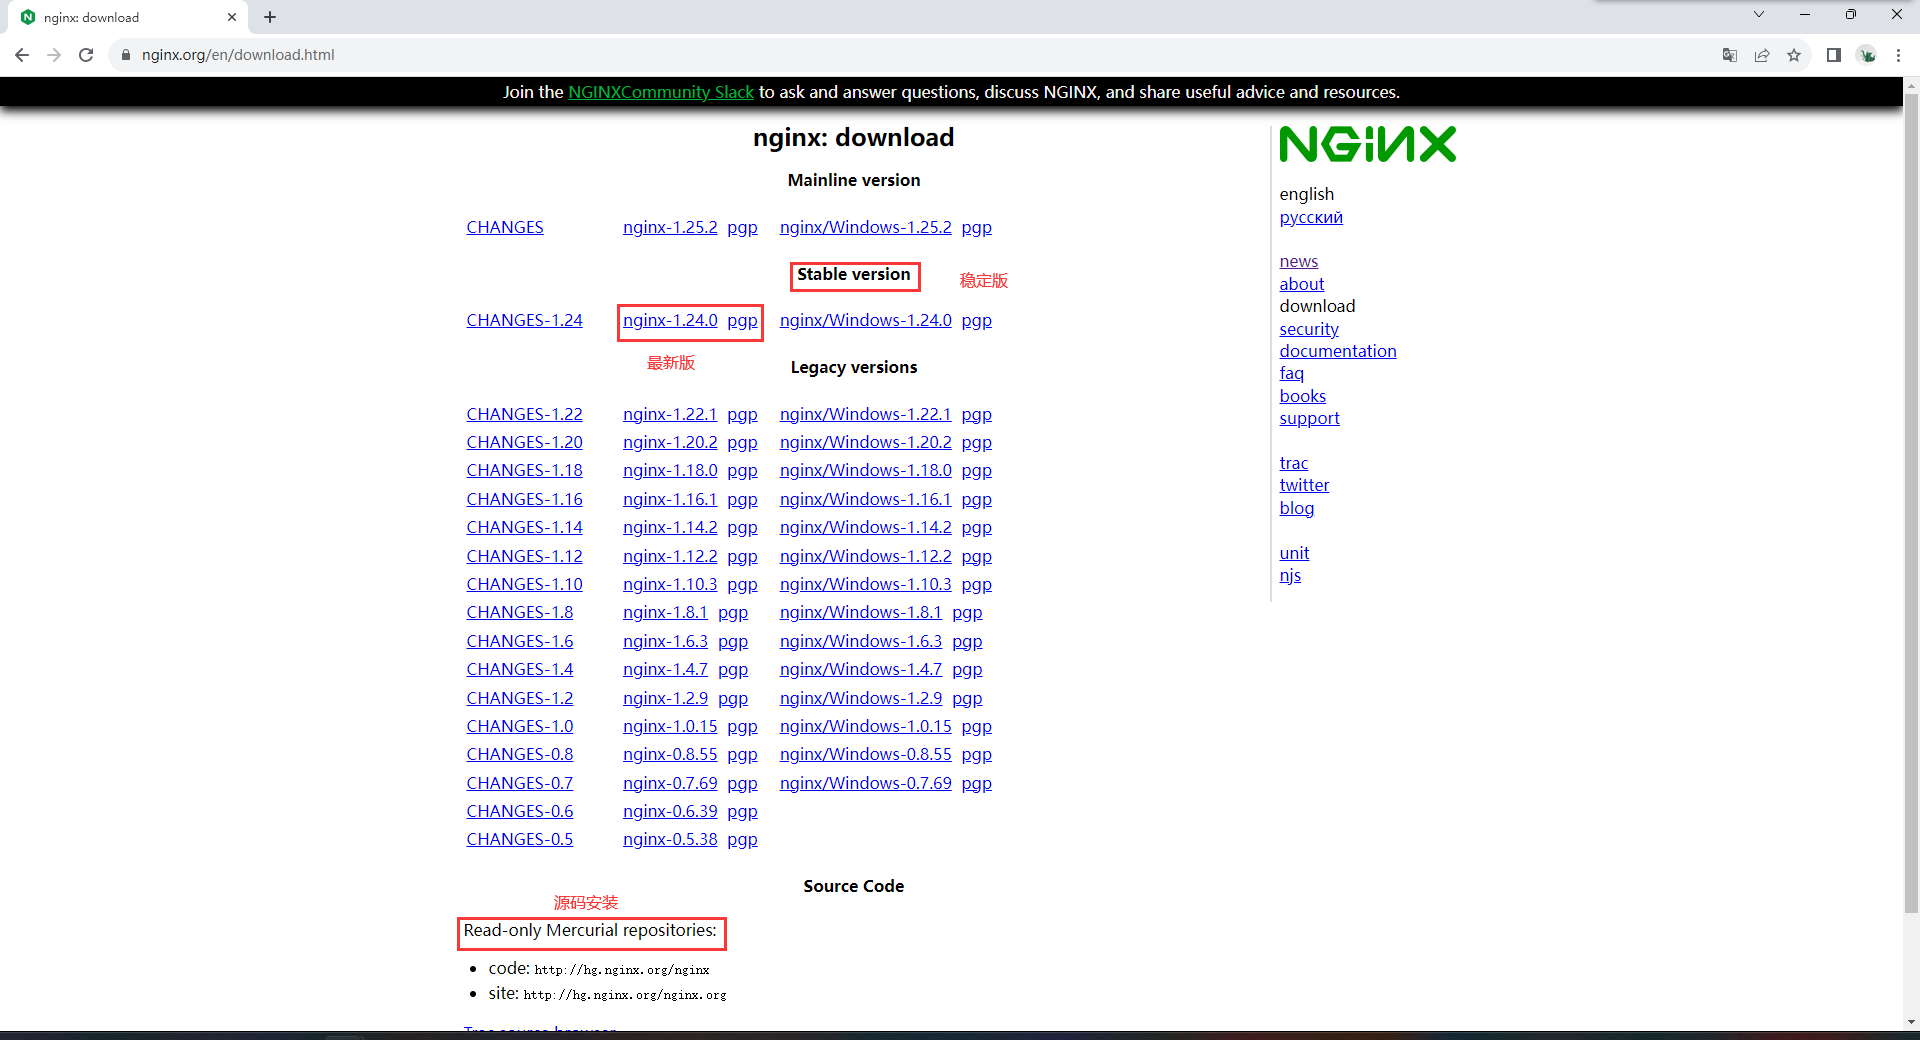
Task: Download nginx/Windows-1.14.2
Action: pos(866,527)
